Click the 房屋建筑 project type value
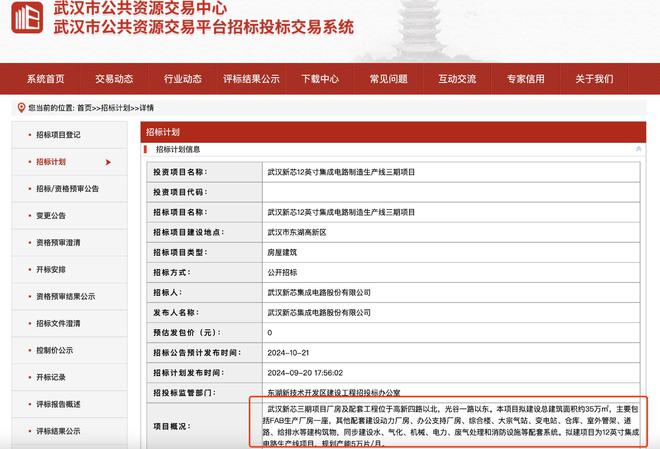Viewport: 660px width, 449px height. 282,252
